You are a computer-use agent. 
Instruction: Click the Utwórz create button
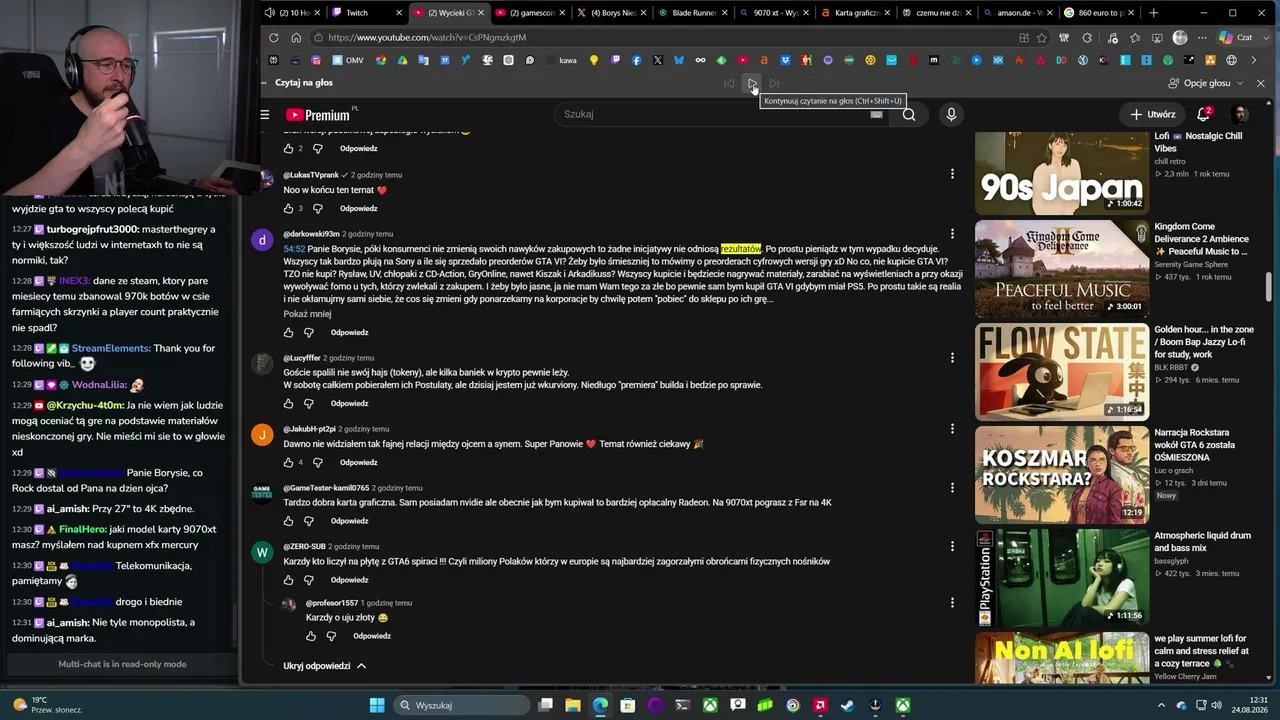[1152, 114]
